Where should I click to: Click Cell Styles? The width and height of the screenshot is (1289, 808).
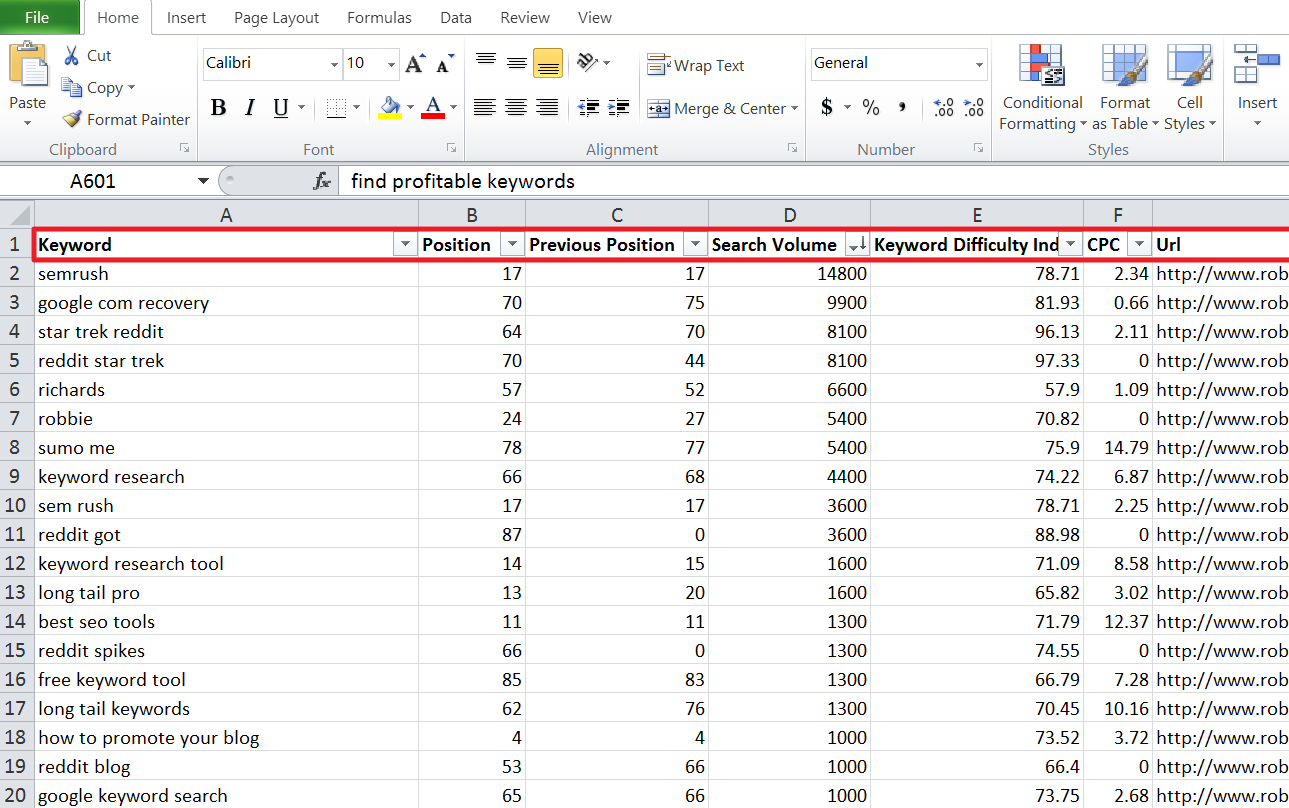(x=1189, y=90)
